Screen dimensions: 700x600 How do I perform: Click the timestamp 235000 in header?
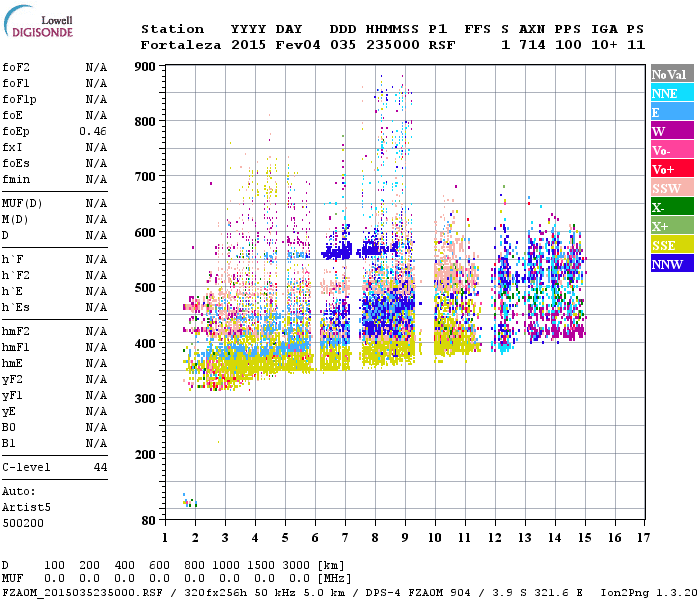393,45
